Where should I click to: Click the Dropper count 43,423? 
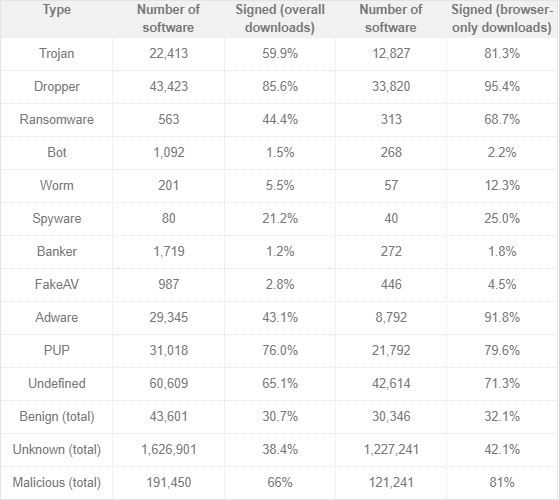click(x=169, y=87)
